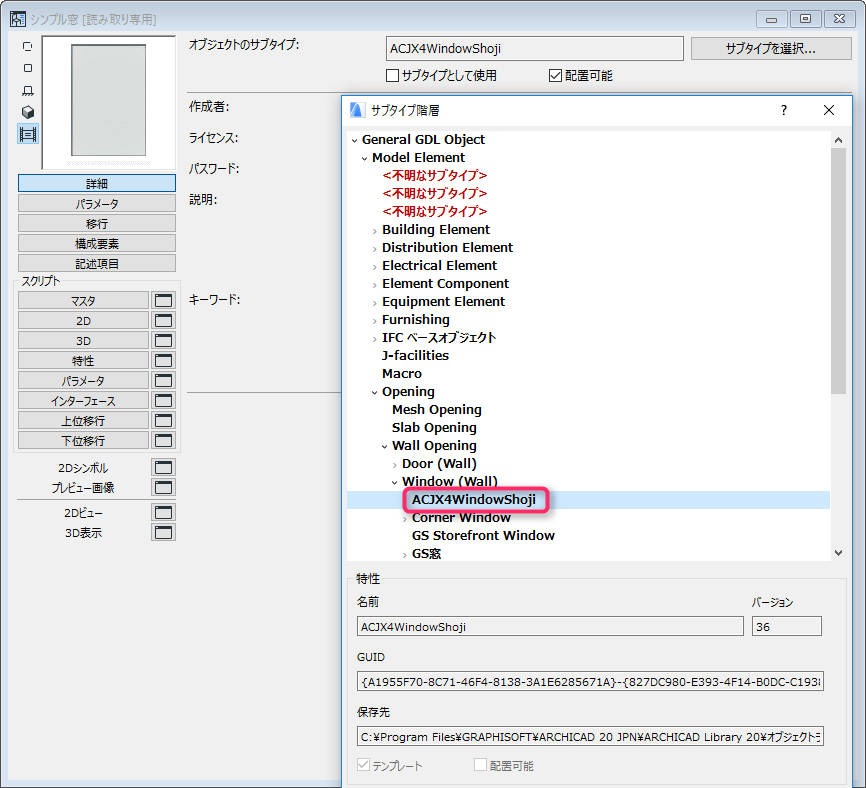Expand the Electrical Element node

click(374, 267)
